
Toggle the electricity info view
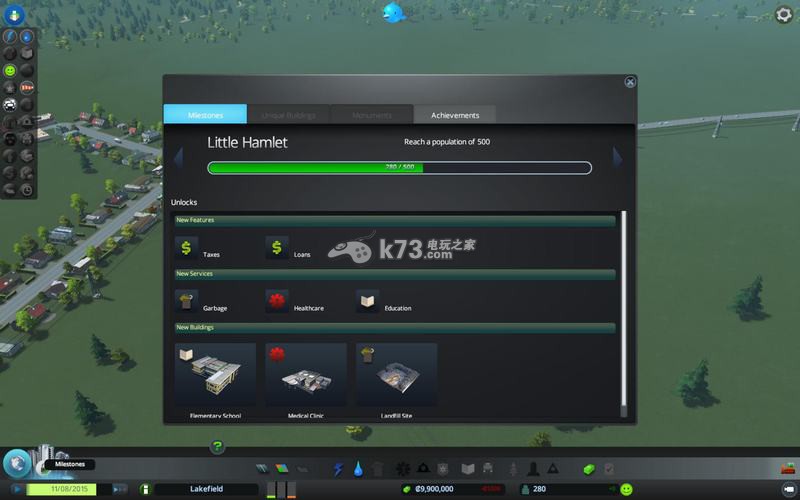coord(10,37)
